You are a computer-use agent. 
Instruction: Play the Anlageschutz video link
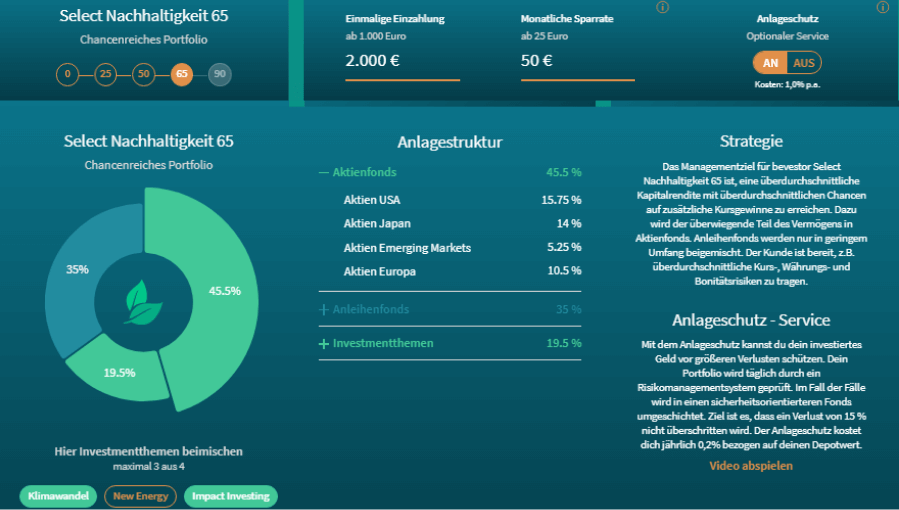click(751, 466)
